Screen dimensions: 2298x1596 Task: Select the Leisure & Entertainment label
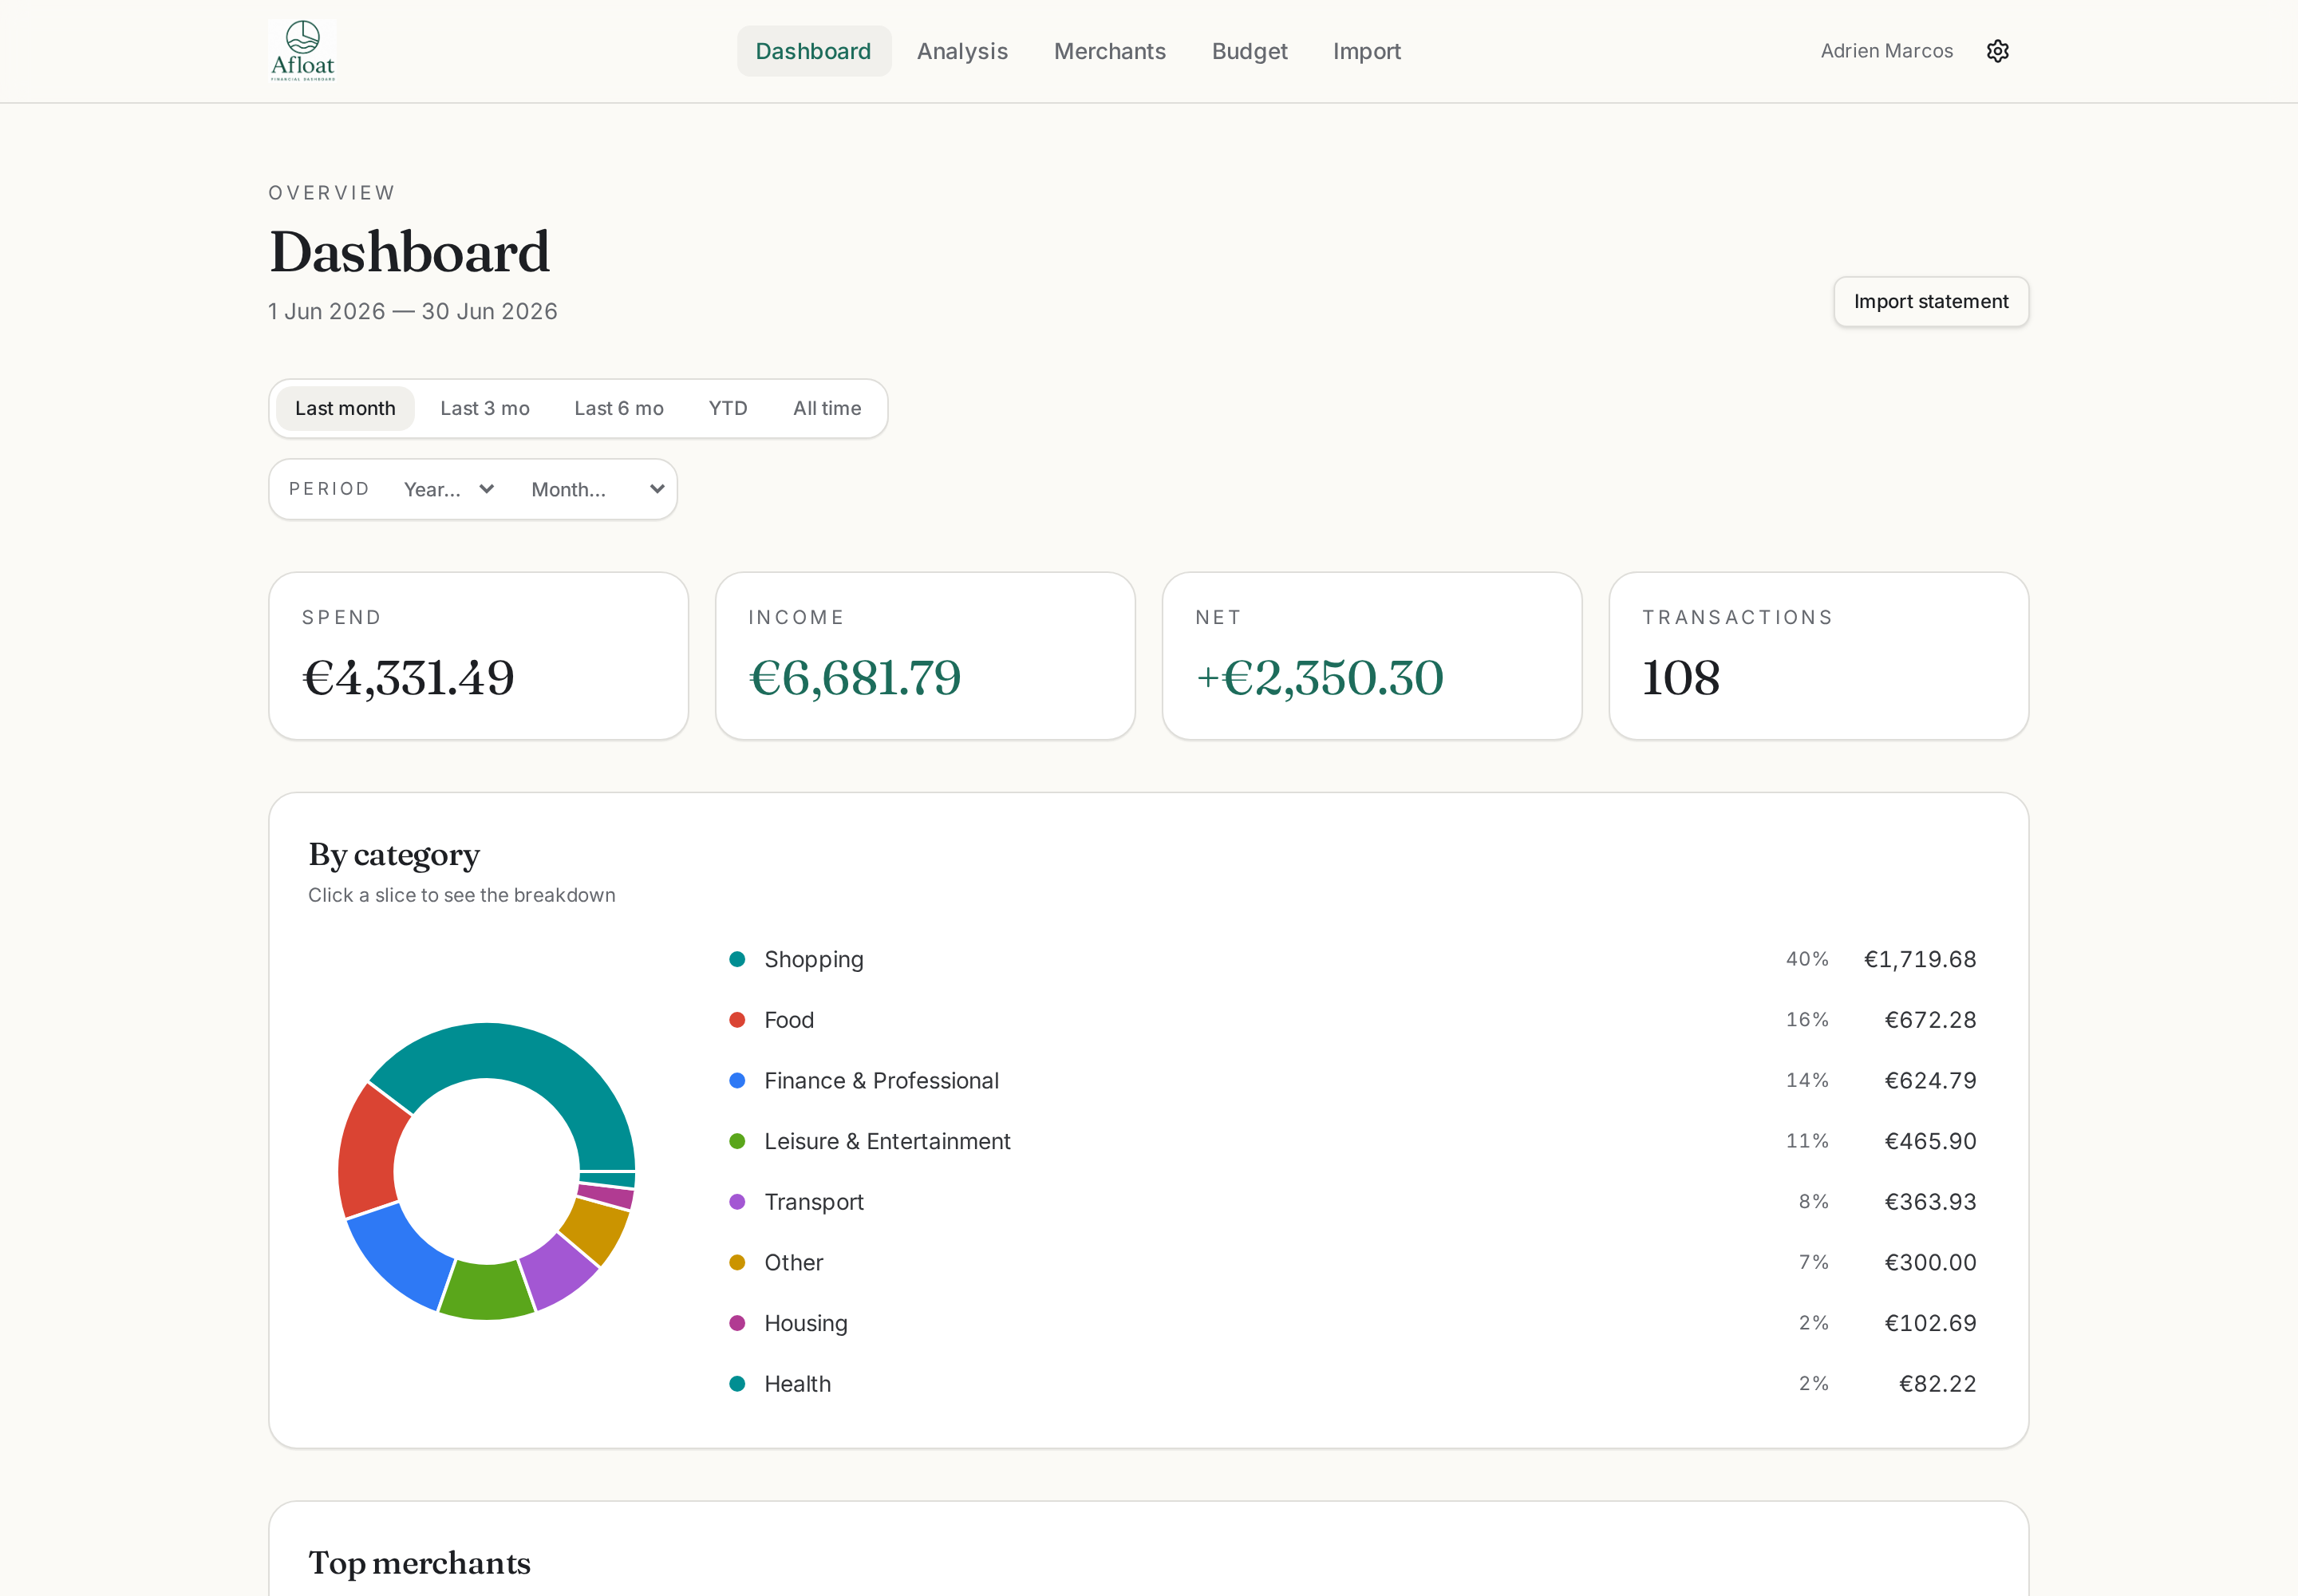pyautogui.click(x=887, y=1141)
